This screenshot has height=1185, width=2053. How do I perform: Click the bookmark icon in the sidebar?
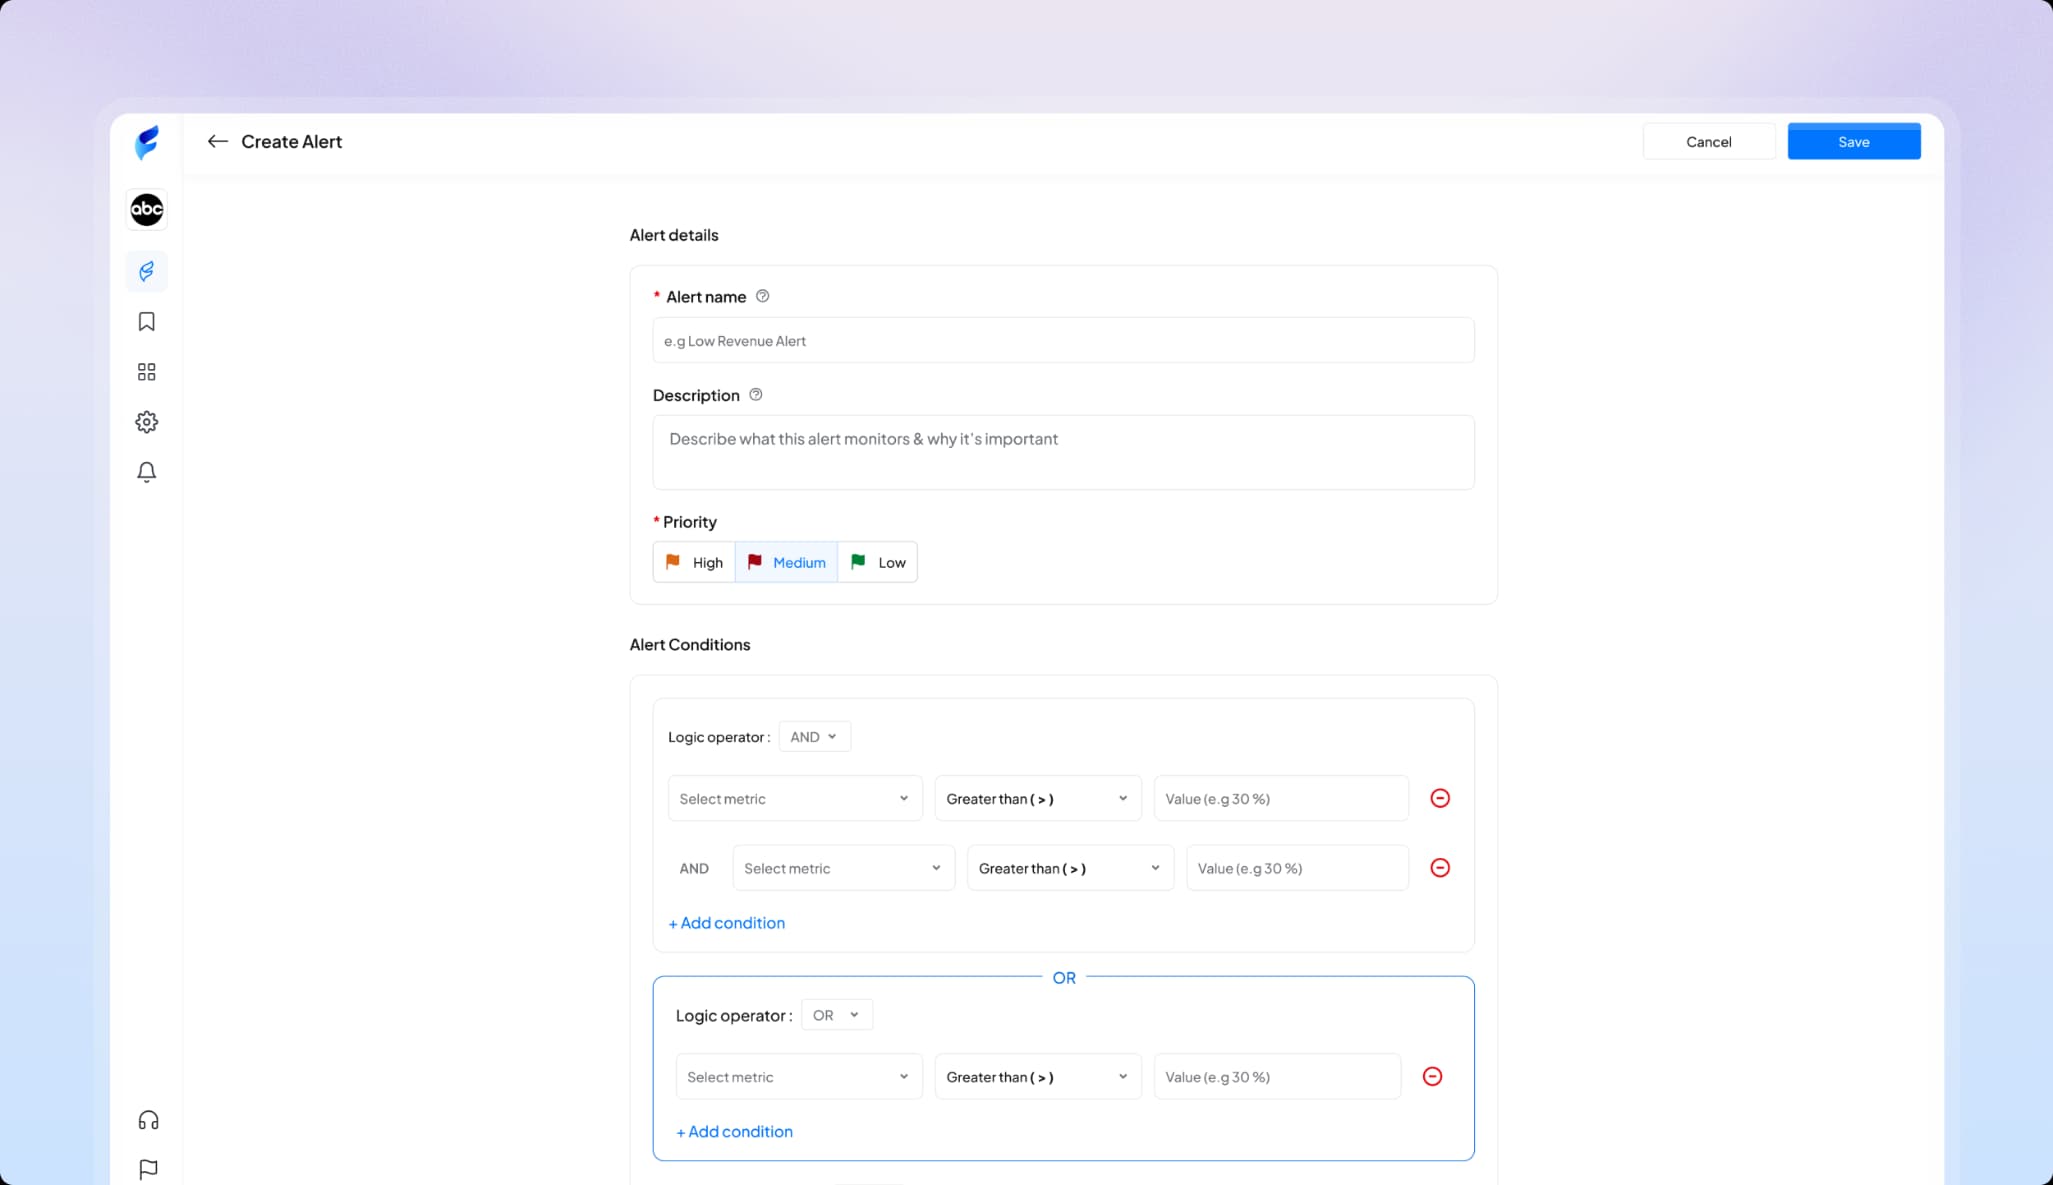point(146,321)
